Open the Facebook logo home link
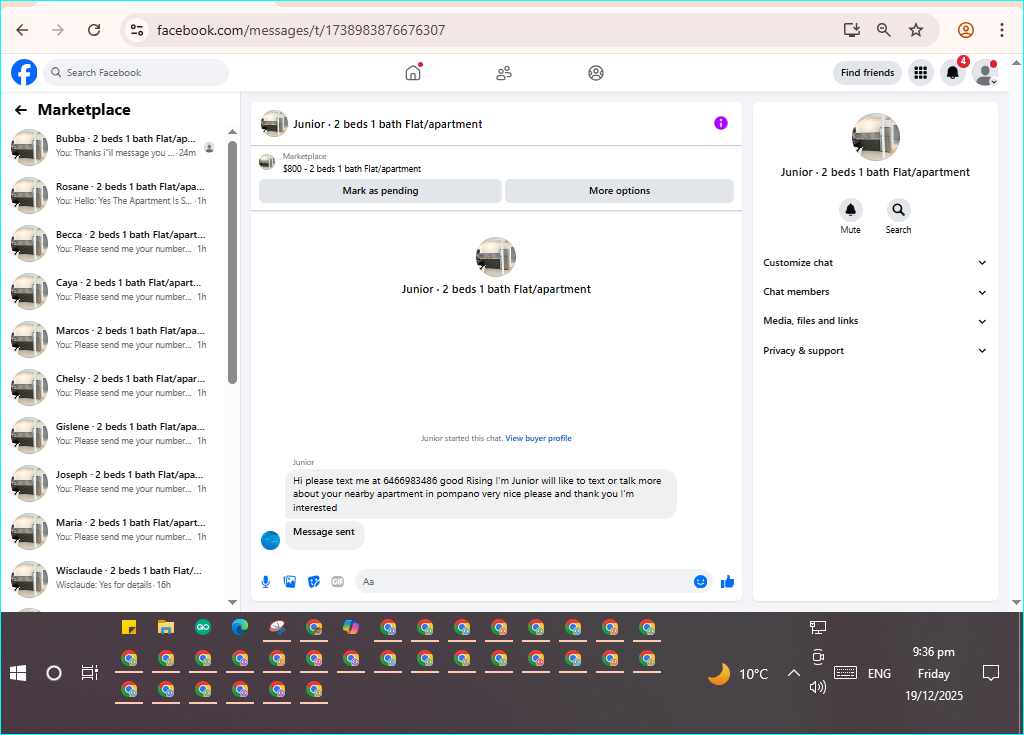The height and width of the screenshot is (735, 1024). pyautogui.click(x=24, y=73)
